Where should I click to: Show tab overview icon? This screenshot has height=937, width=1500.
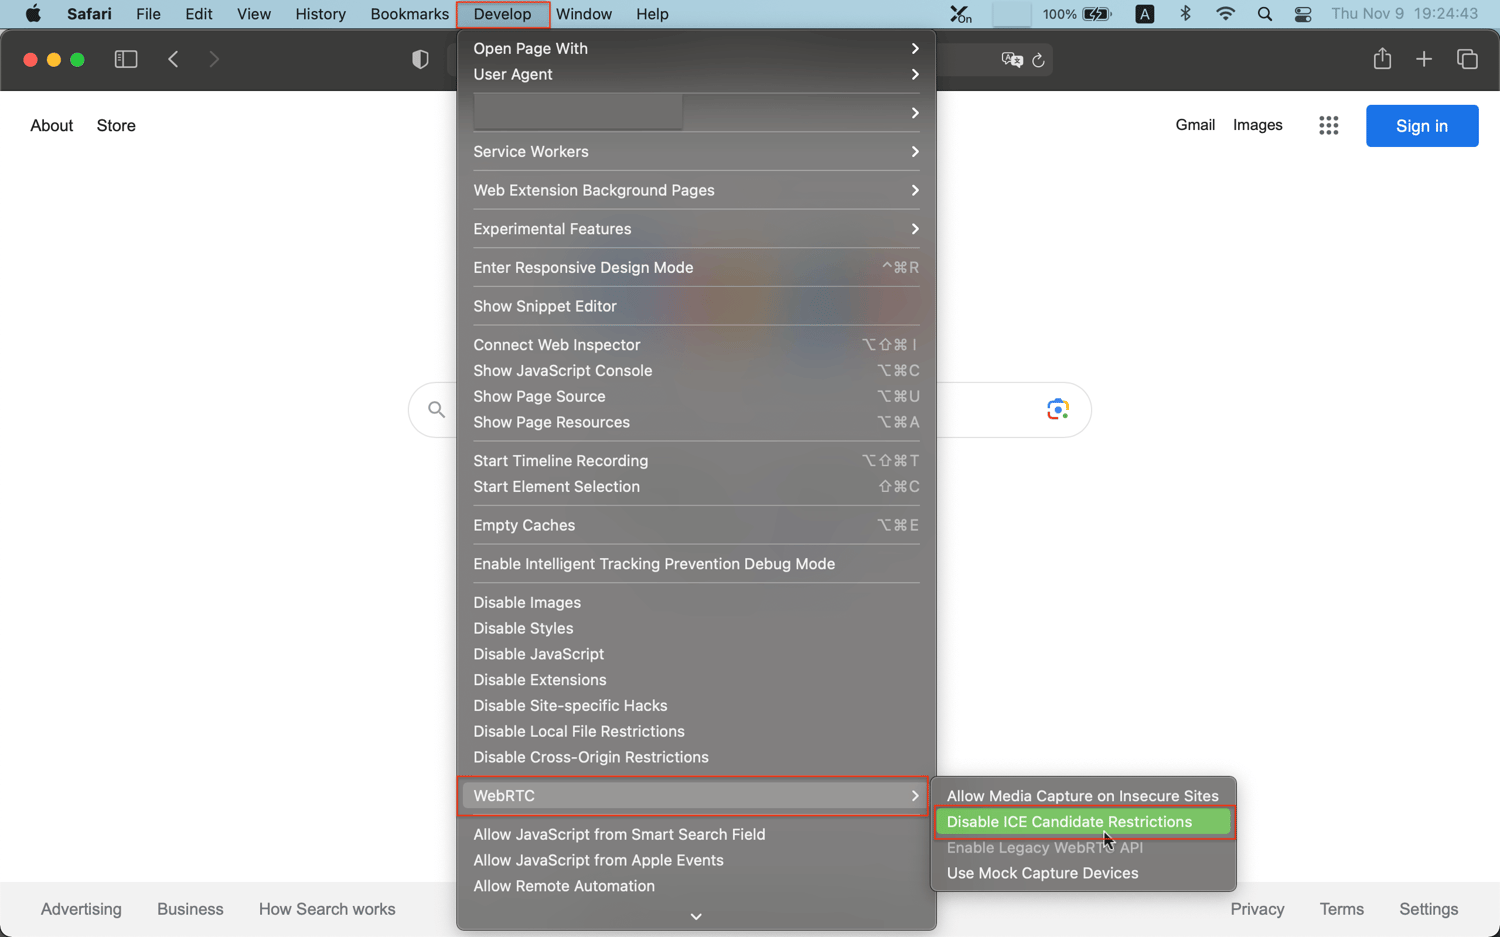[x=1467, y=60]
